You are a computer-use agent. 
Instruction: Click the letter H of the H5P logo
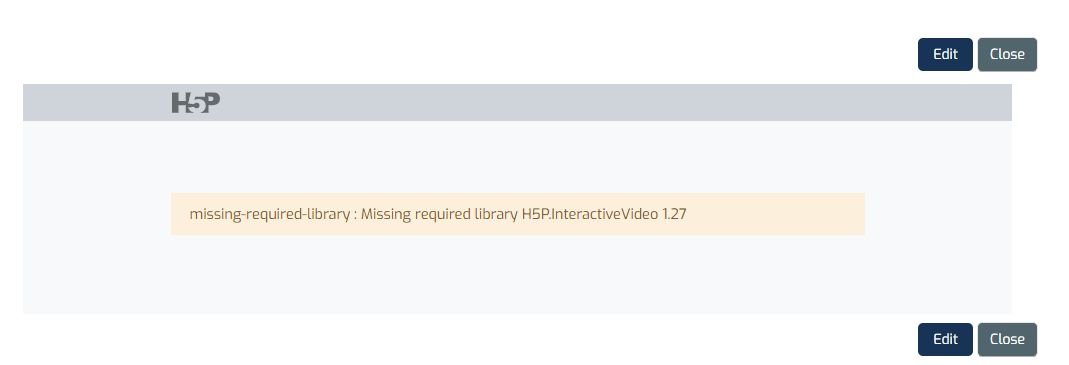point(180,103)
